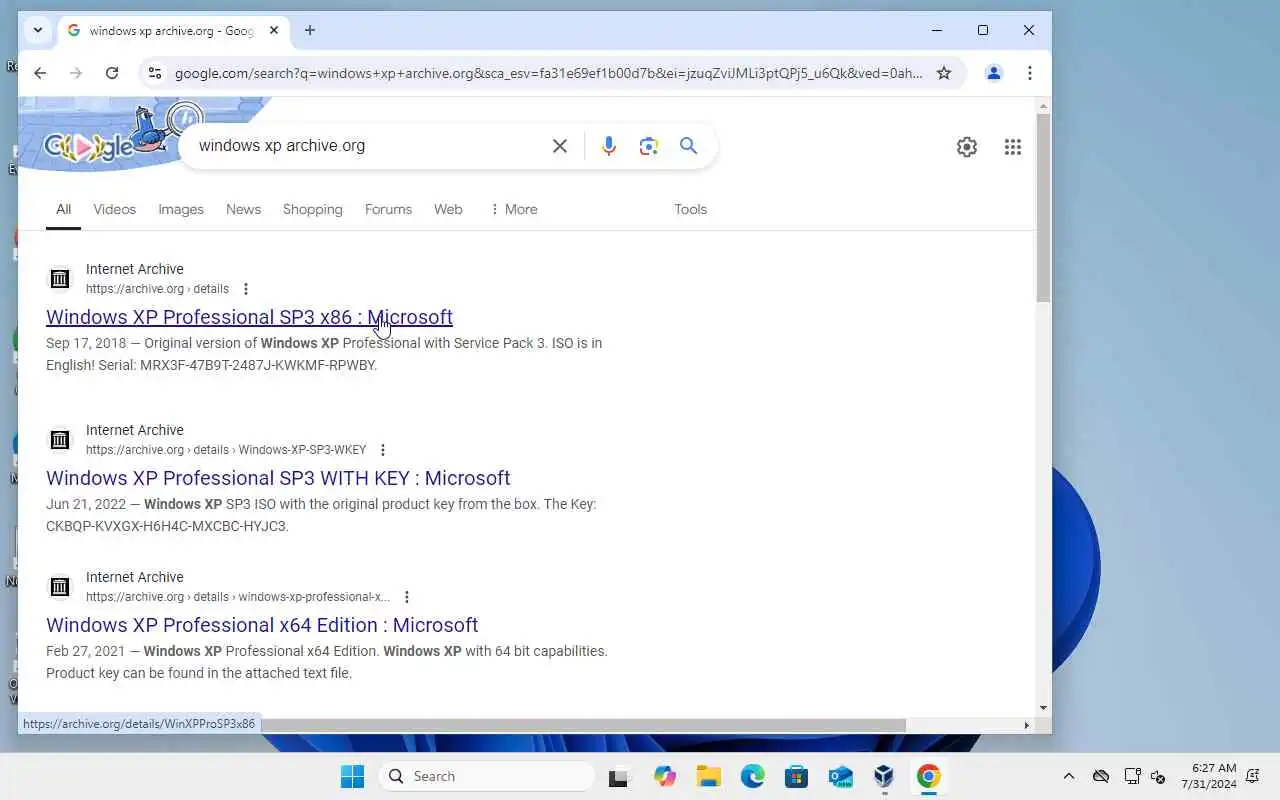
Task: Switch to Forums results tab
Action: tap(388, 209)
